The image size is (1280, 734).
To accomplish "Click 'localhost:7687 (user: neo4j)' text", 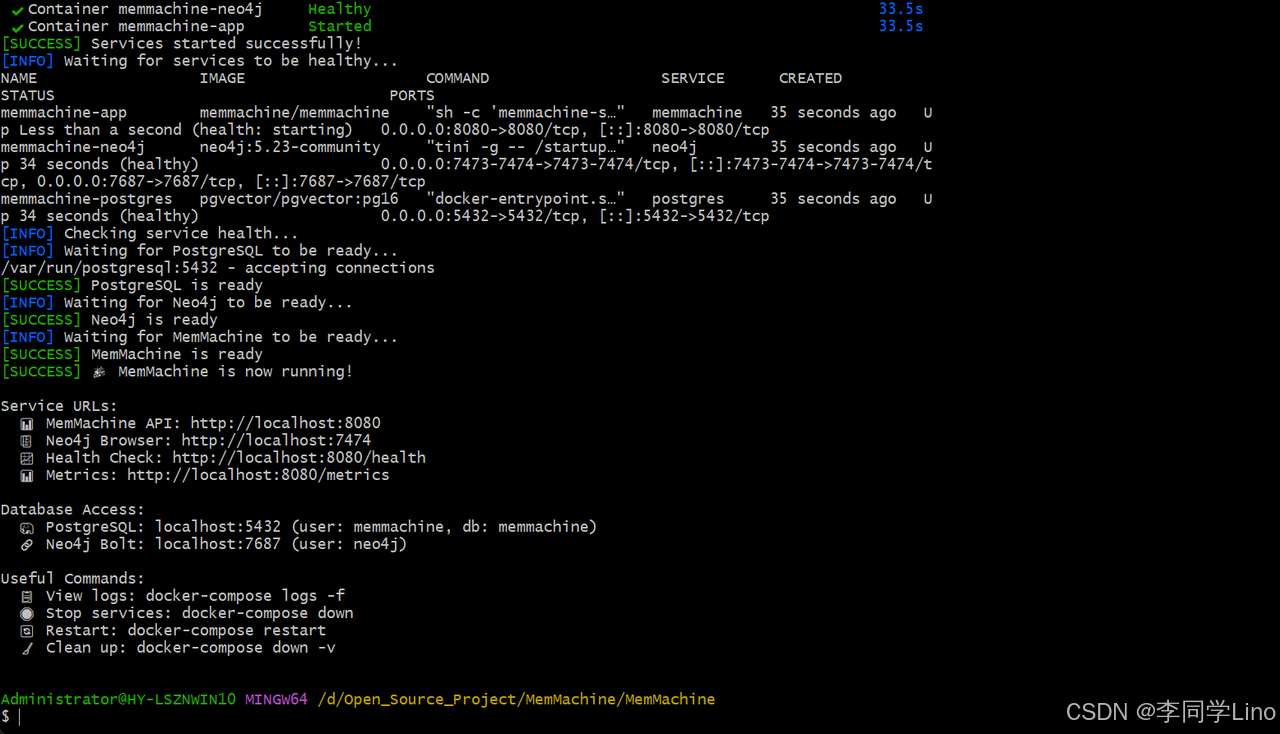I will 281,544.
